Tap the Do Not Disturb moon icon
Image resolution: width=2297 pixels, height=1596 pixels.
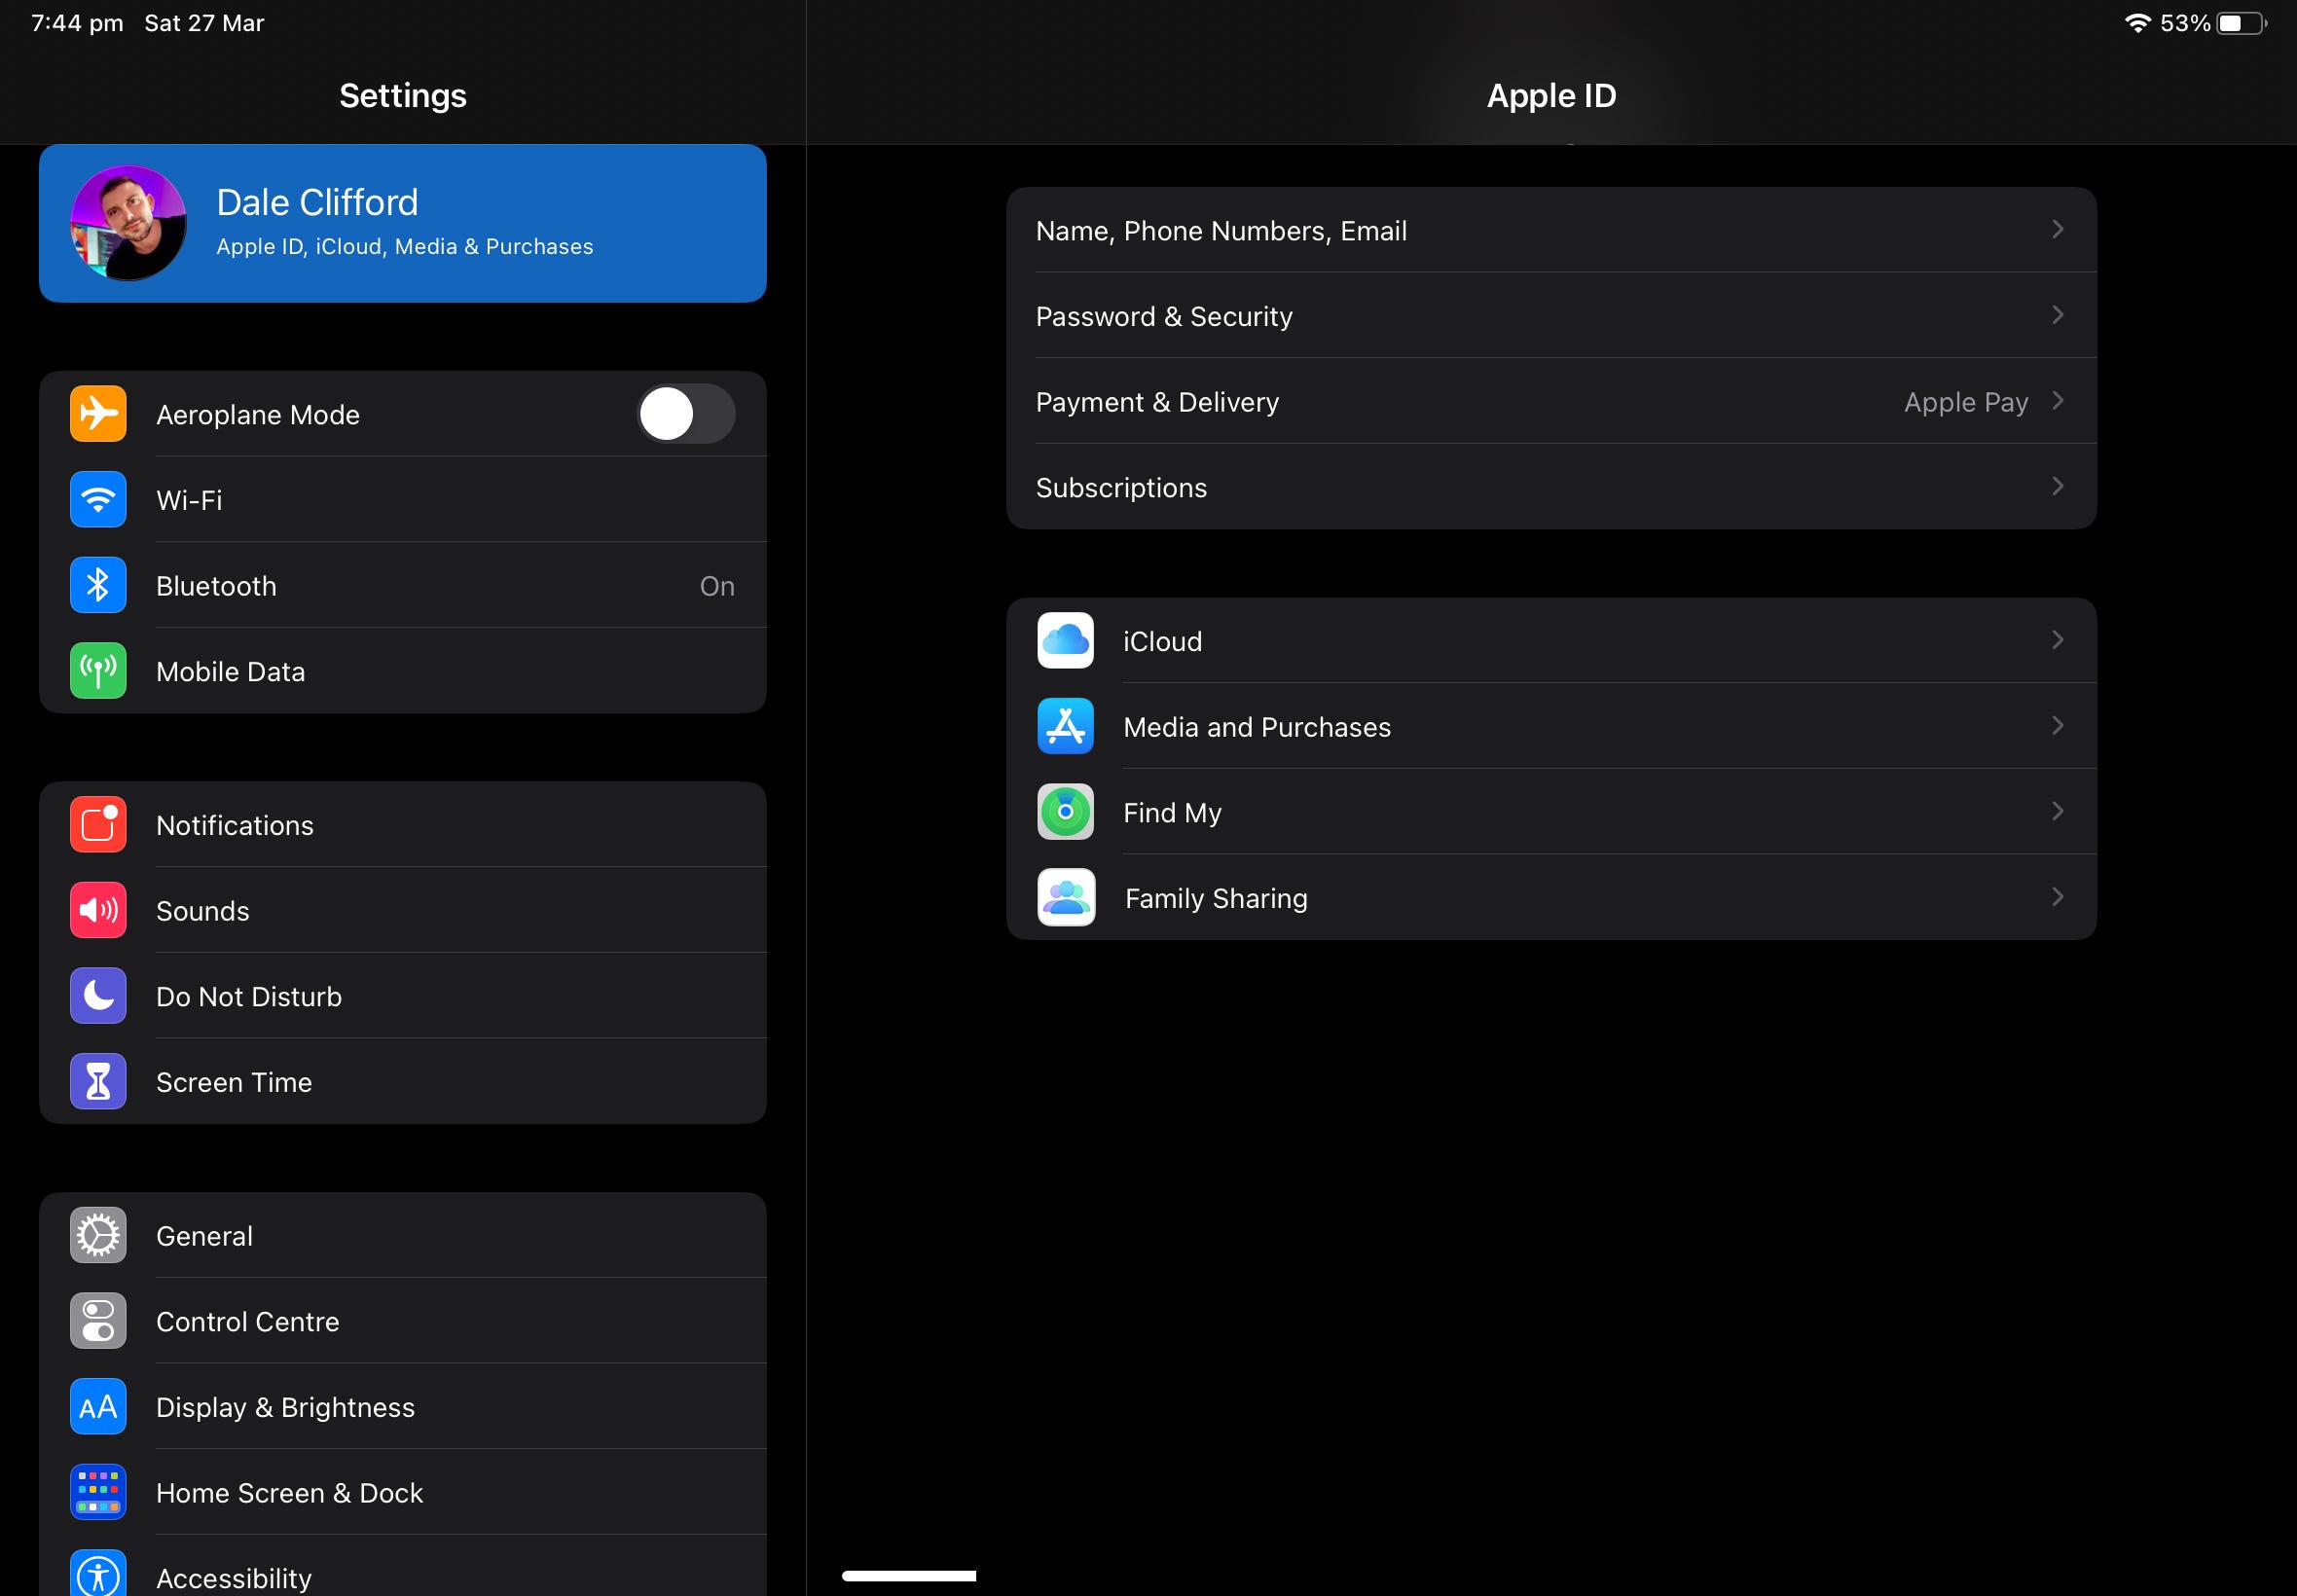point(98,996)
